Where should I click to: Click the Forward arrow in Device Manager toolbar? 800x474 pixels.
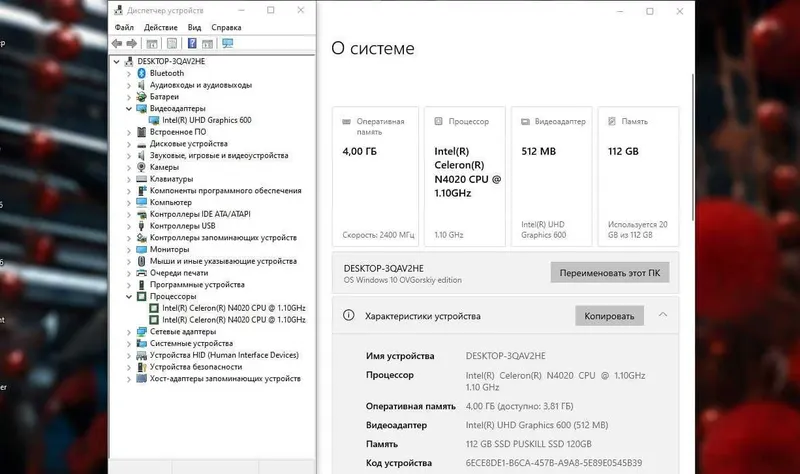[x=132, y=43]
